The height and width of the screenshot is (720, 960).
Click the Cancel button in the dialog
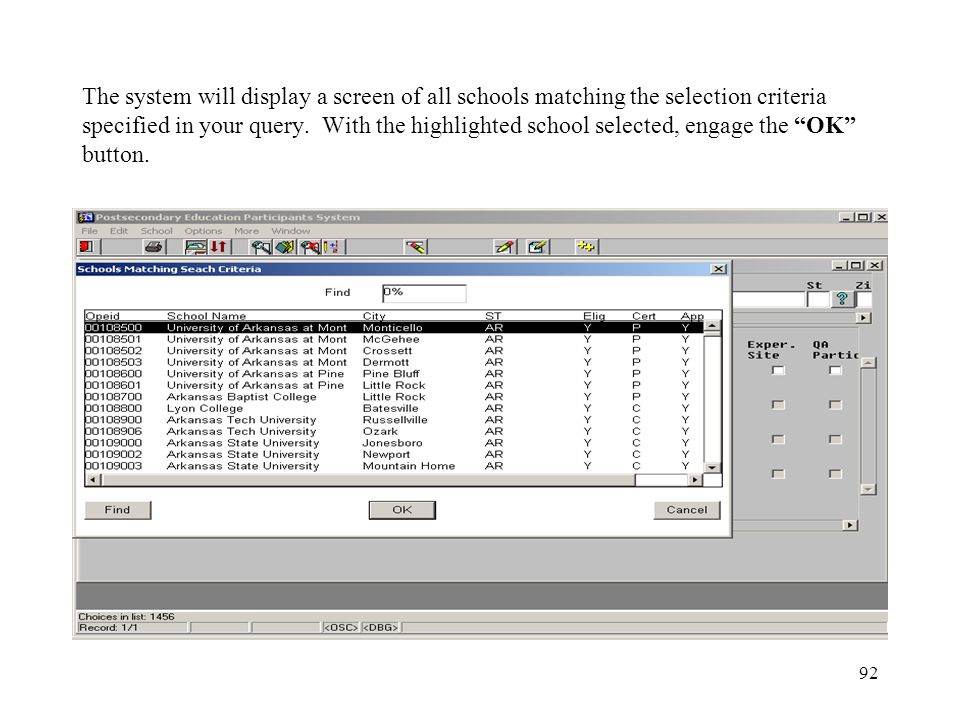click(x=687, y=510)
